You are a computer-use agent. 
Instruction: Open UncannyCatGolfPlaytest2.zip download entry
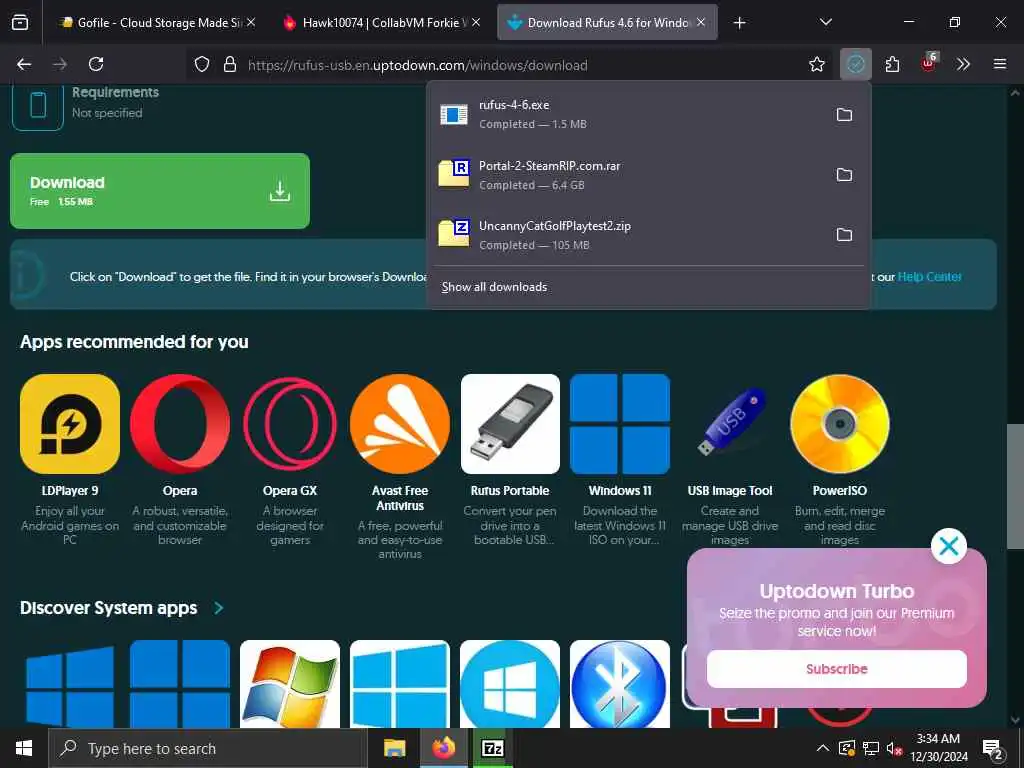[x=627, y=235]
